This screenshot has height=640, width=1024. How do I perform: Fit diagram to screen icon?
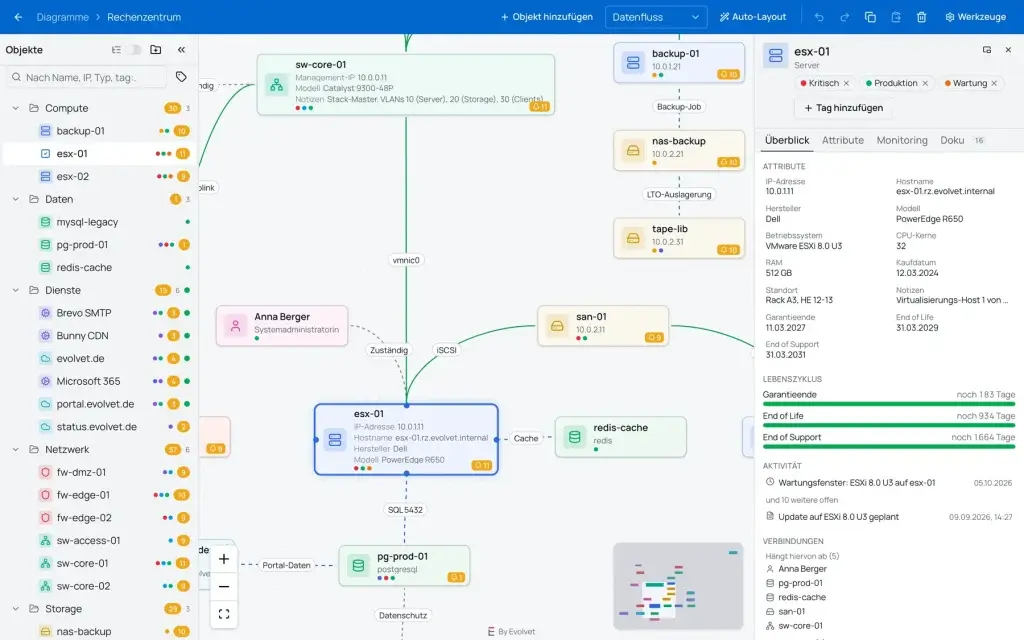click(x=223, y=614)
